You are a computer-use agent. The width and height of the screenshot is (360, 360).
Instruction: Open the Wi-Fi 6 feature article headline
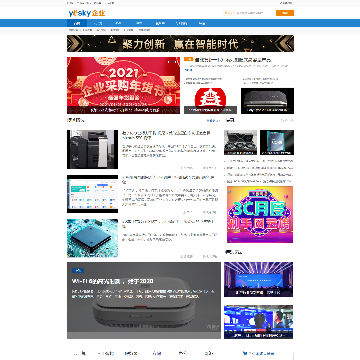click(x=112, y=281)
